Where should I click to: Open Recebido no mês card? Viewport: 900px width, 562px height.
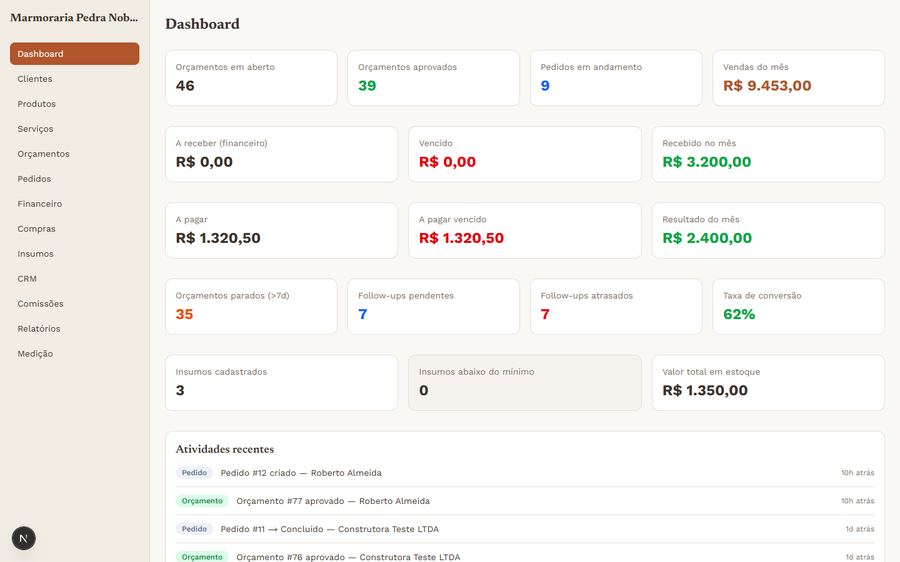pyautogui.click(x=768, y=154)
